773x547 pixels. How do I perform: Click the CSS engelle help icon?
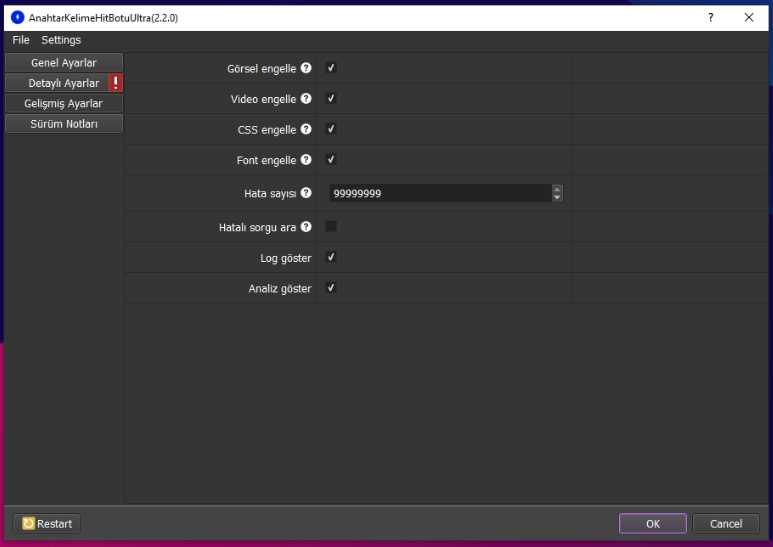tap(306, 129)
